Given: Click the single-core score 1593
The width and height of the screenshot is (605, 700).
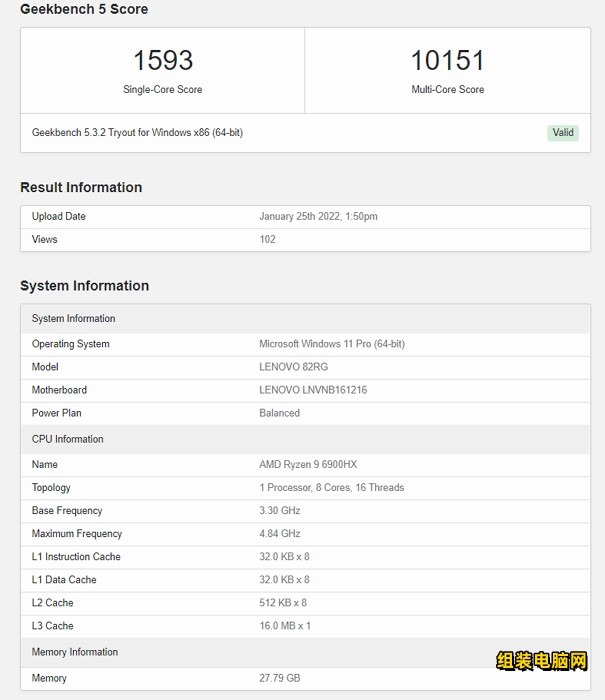Looking at the screenshot, I should (x=163, y=60).
